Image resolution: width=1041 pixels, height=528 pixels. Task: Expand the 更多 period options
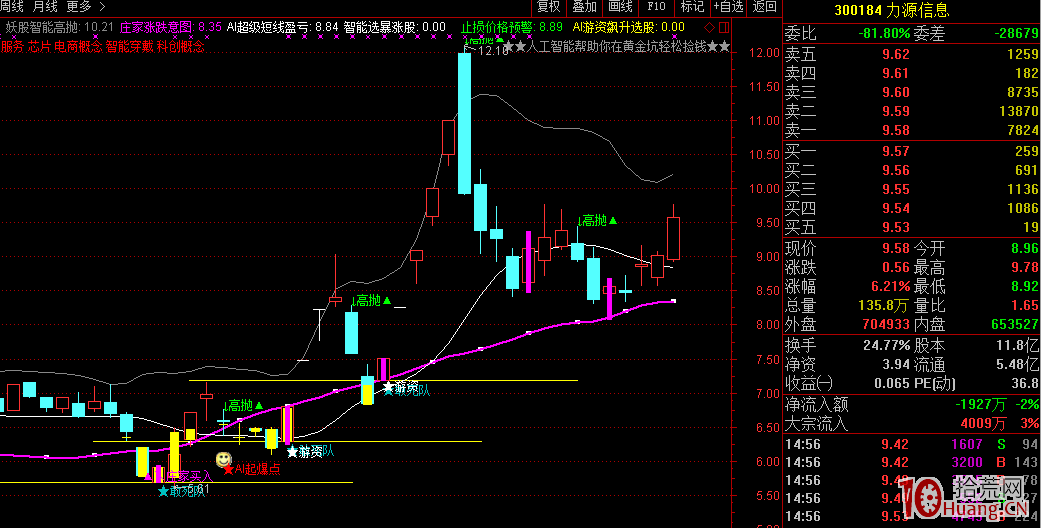click(86, 7)
